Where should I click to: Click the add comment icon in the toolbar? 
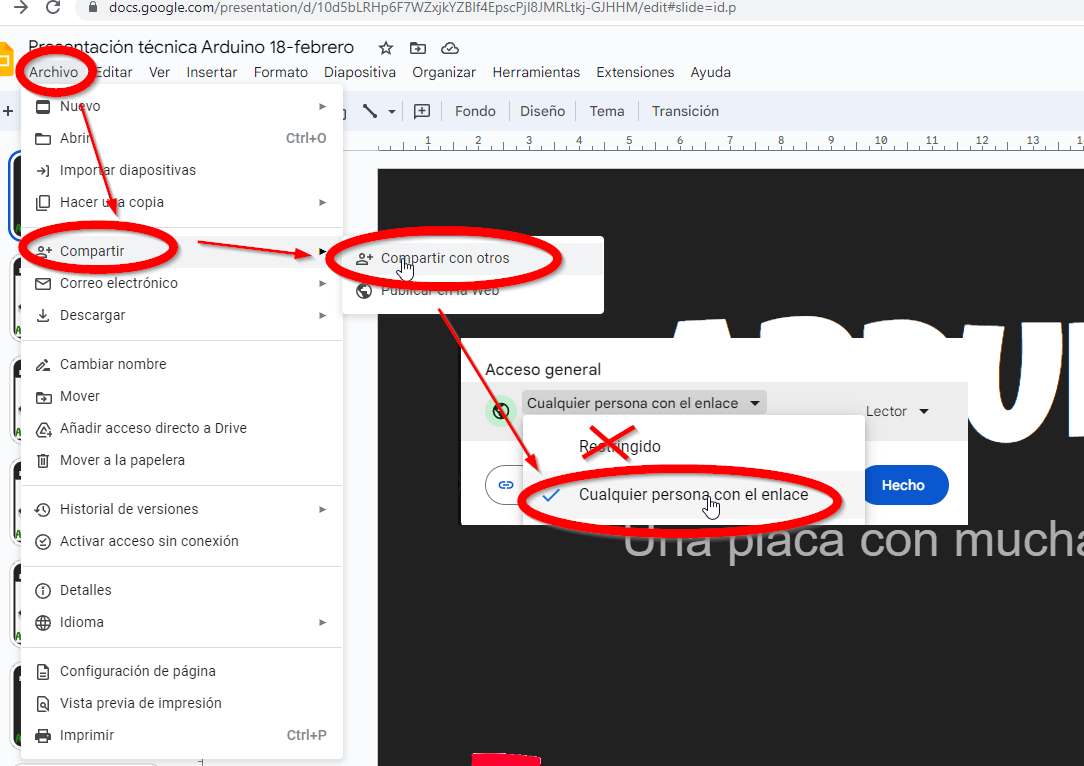pos(422,111)
